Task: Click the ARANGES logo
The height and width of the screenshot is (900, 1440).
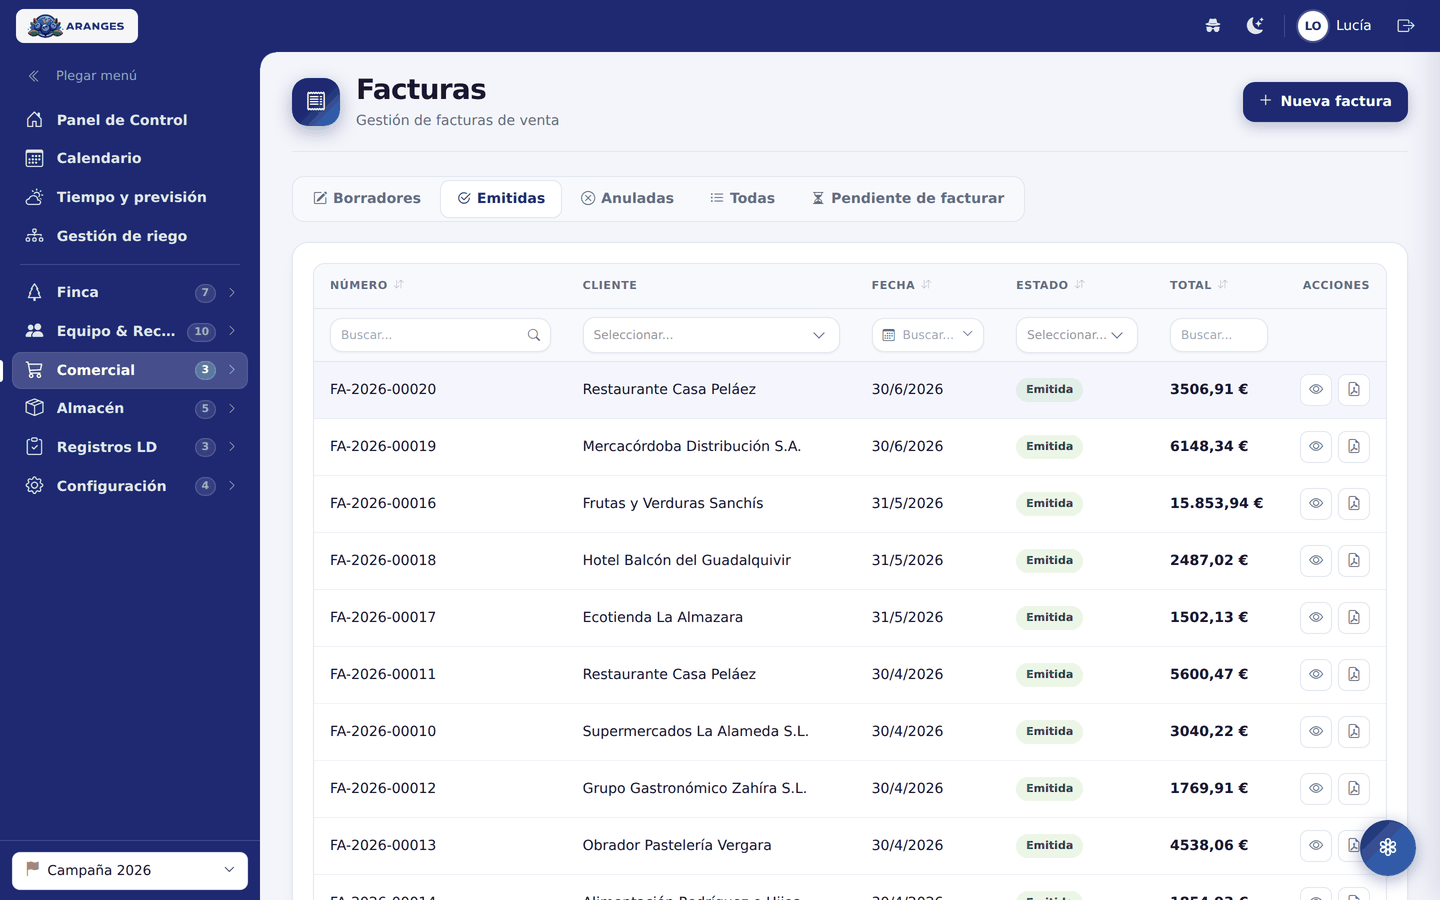Action: 77,26
